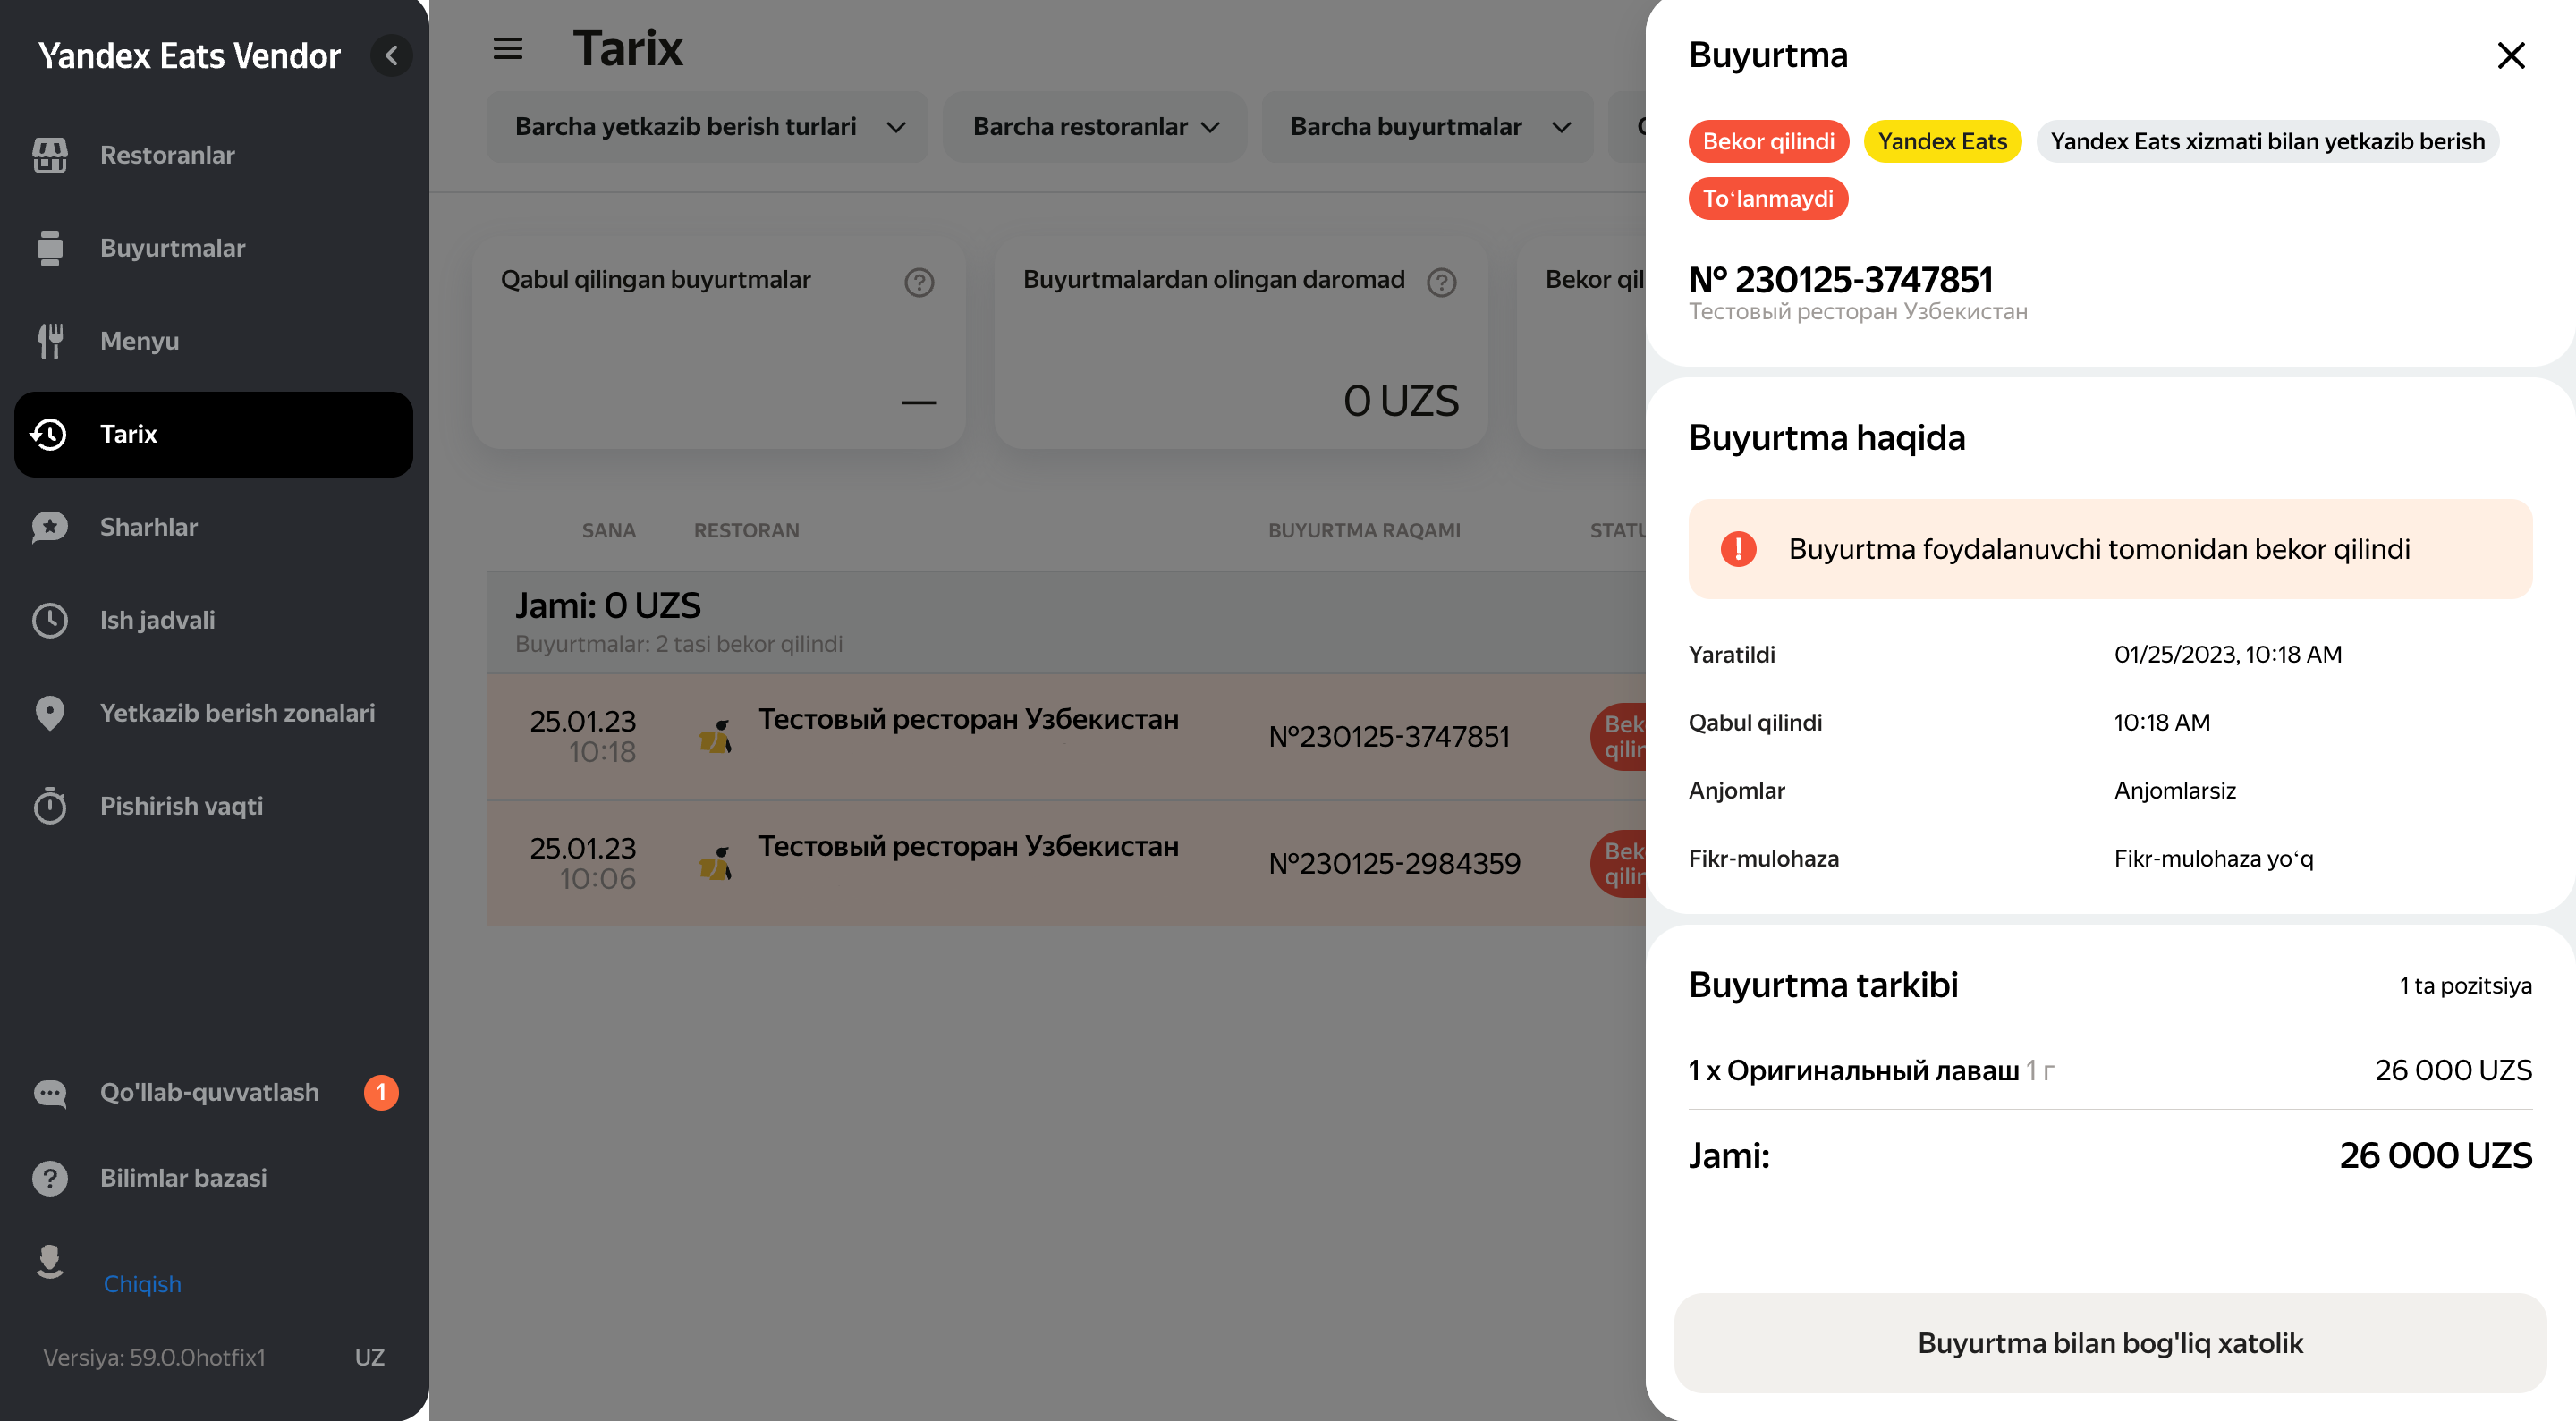Select order row №230125-2984359

click(1066, 863)
